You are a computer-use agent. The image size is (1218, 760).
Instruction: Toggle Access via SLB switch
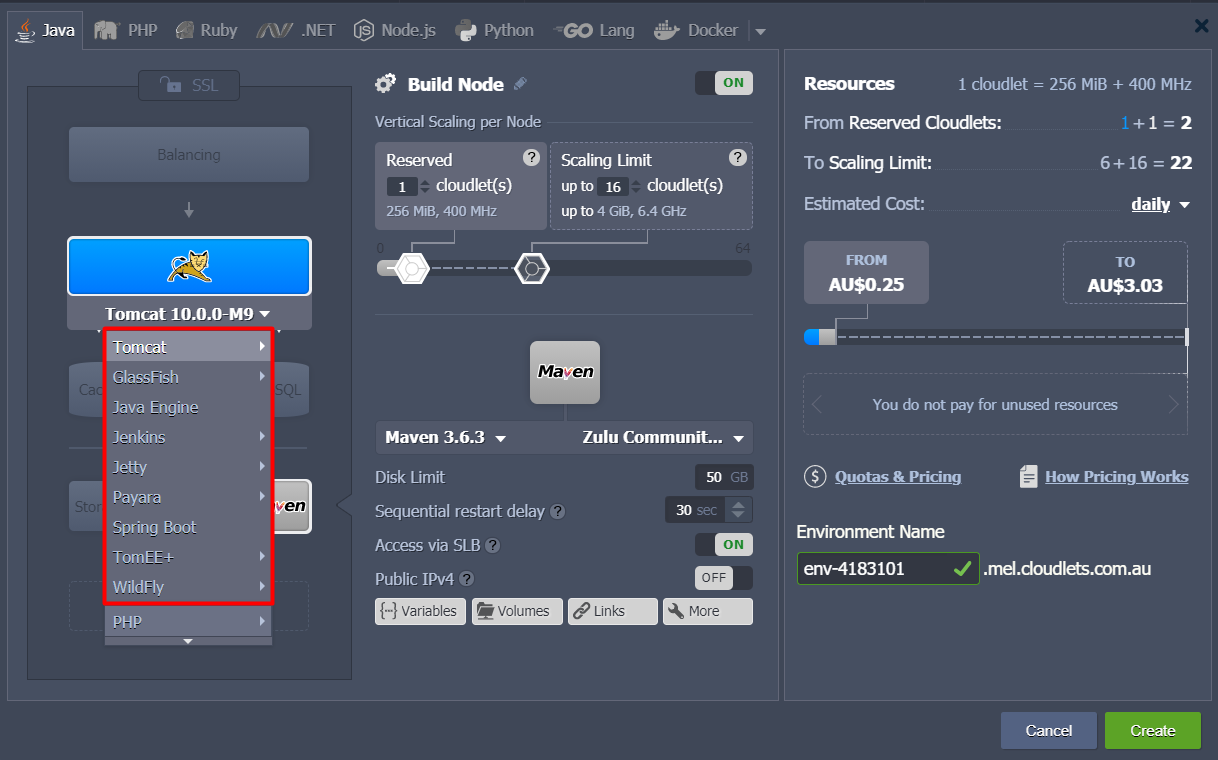[x=724, y=544]
